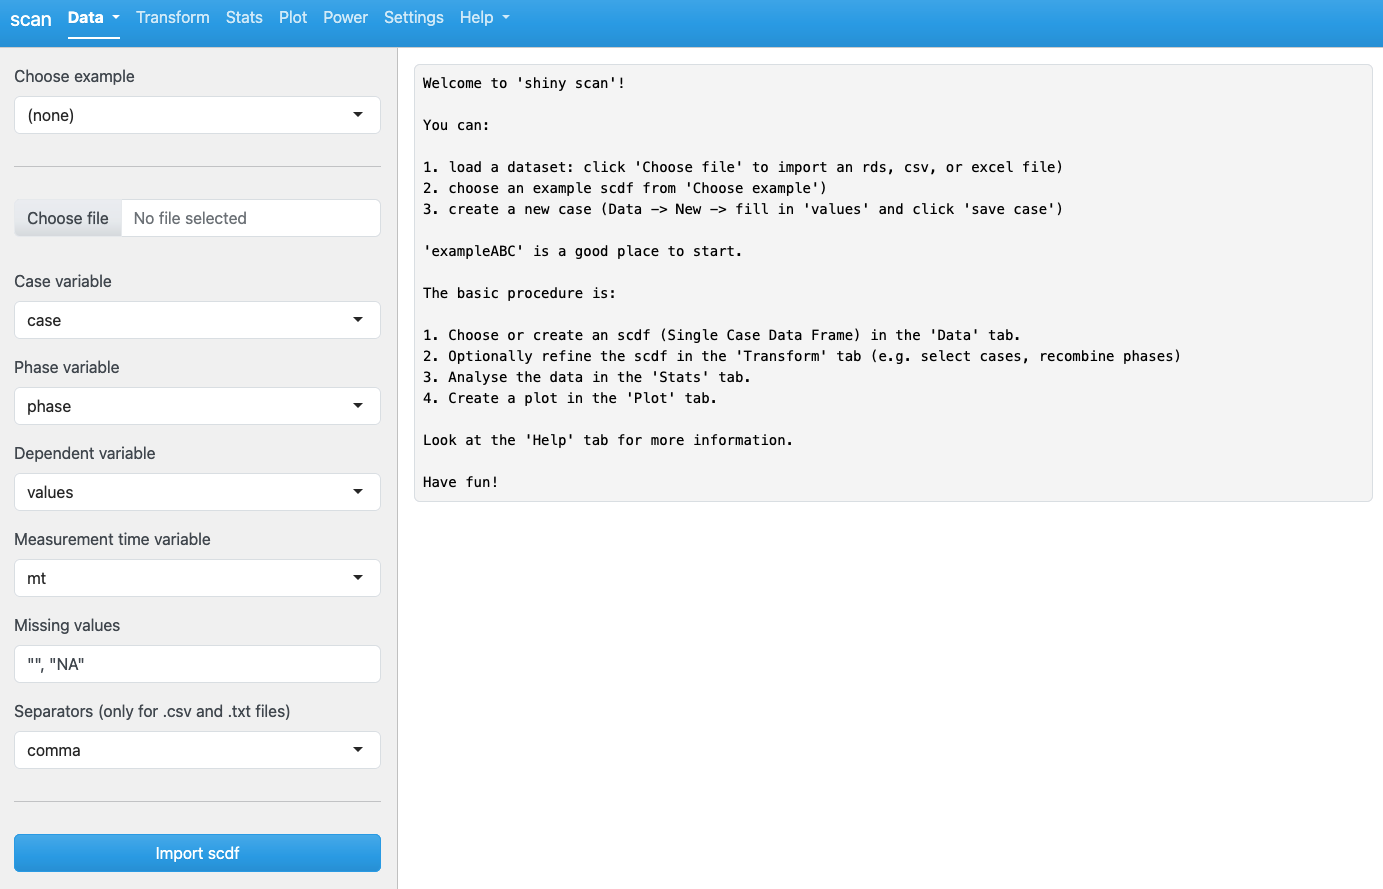This screenshot has height=889, width=1383.
Task: Click the No file selected field
Action: coord(250,218)
